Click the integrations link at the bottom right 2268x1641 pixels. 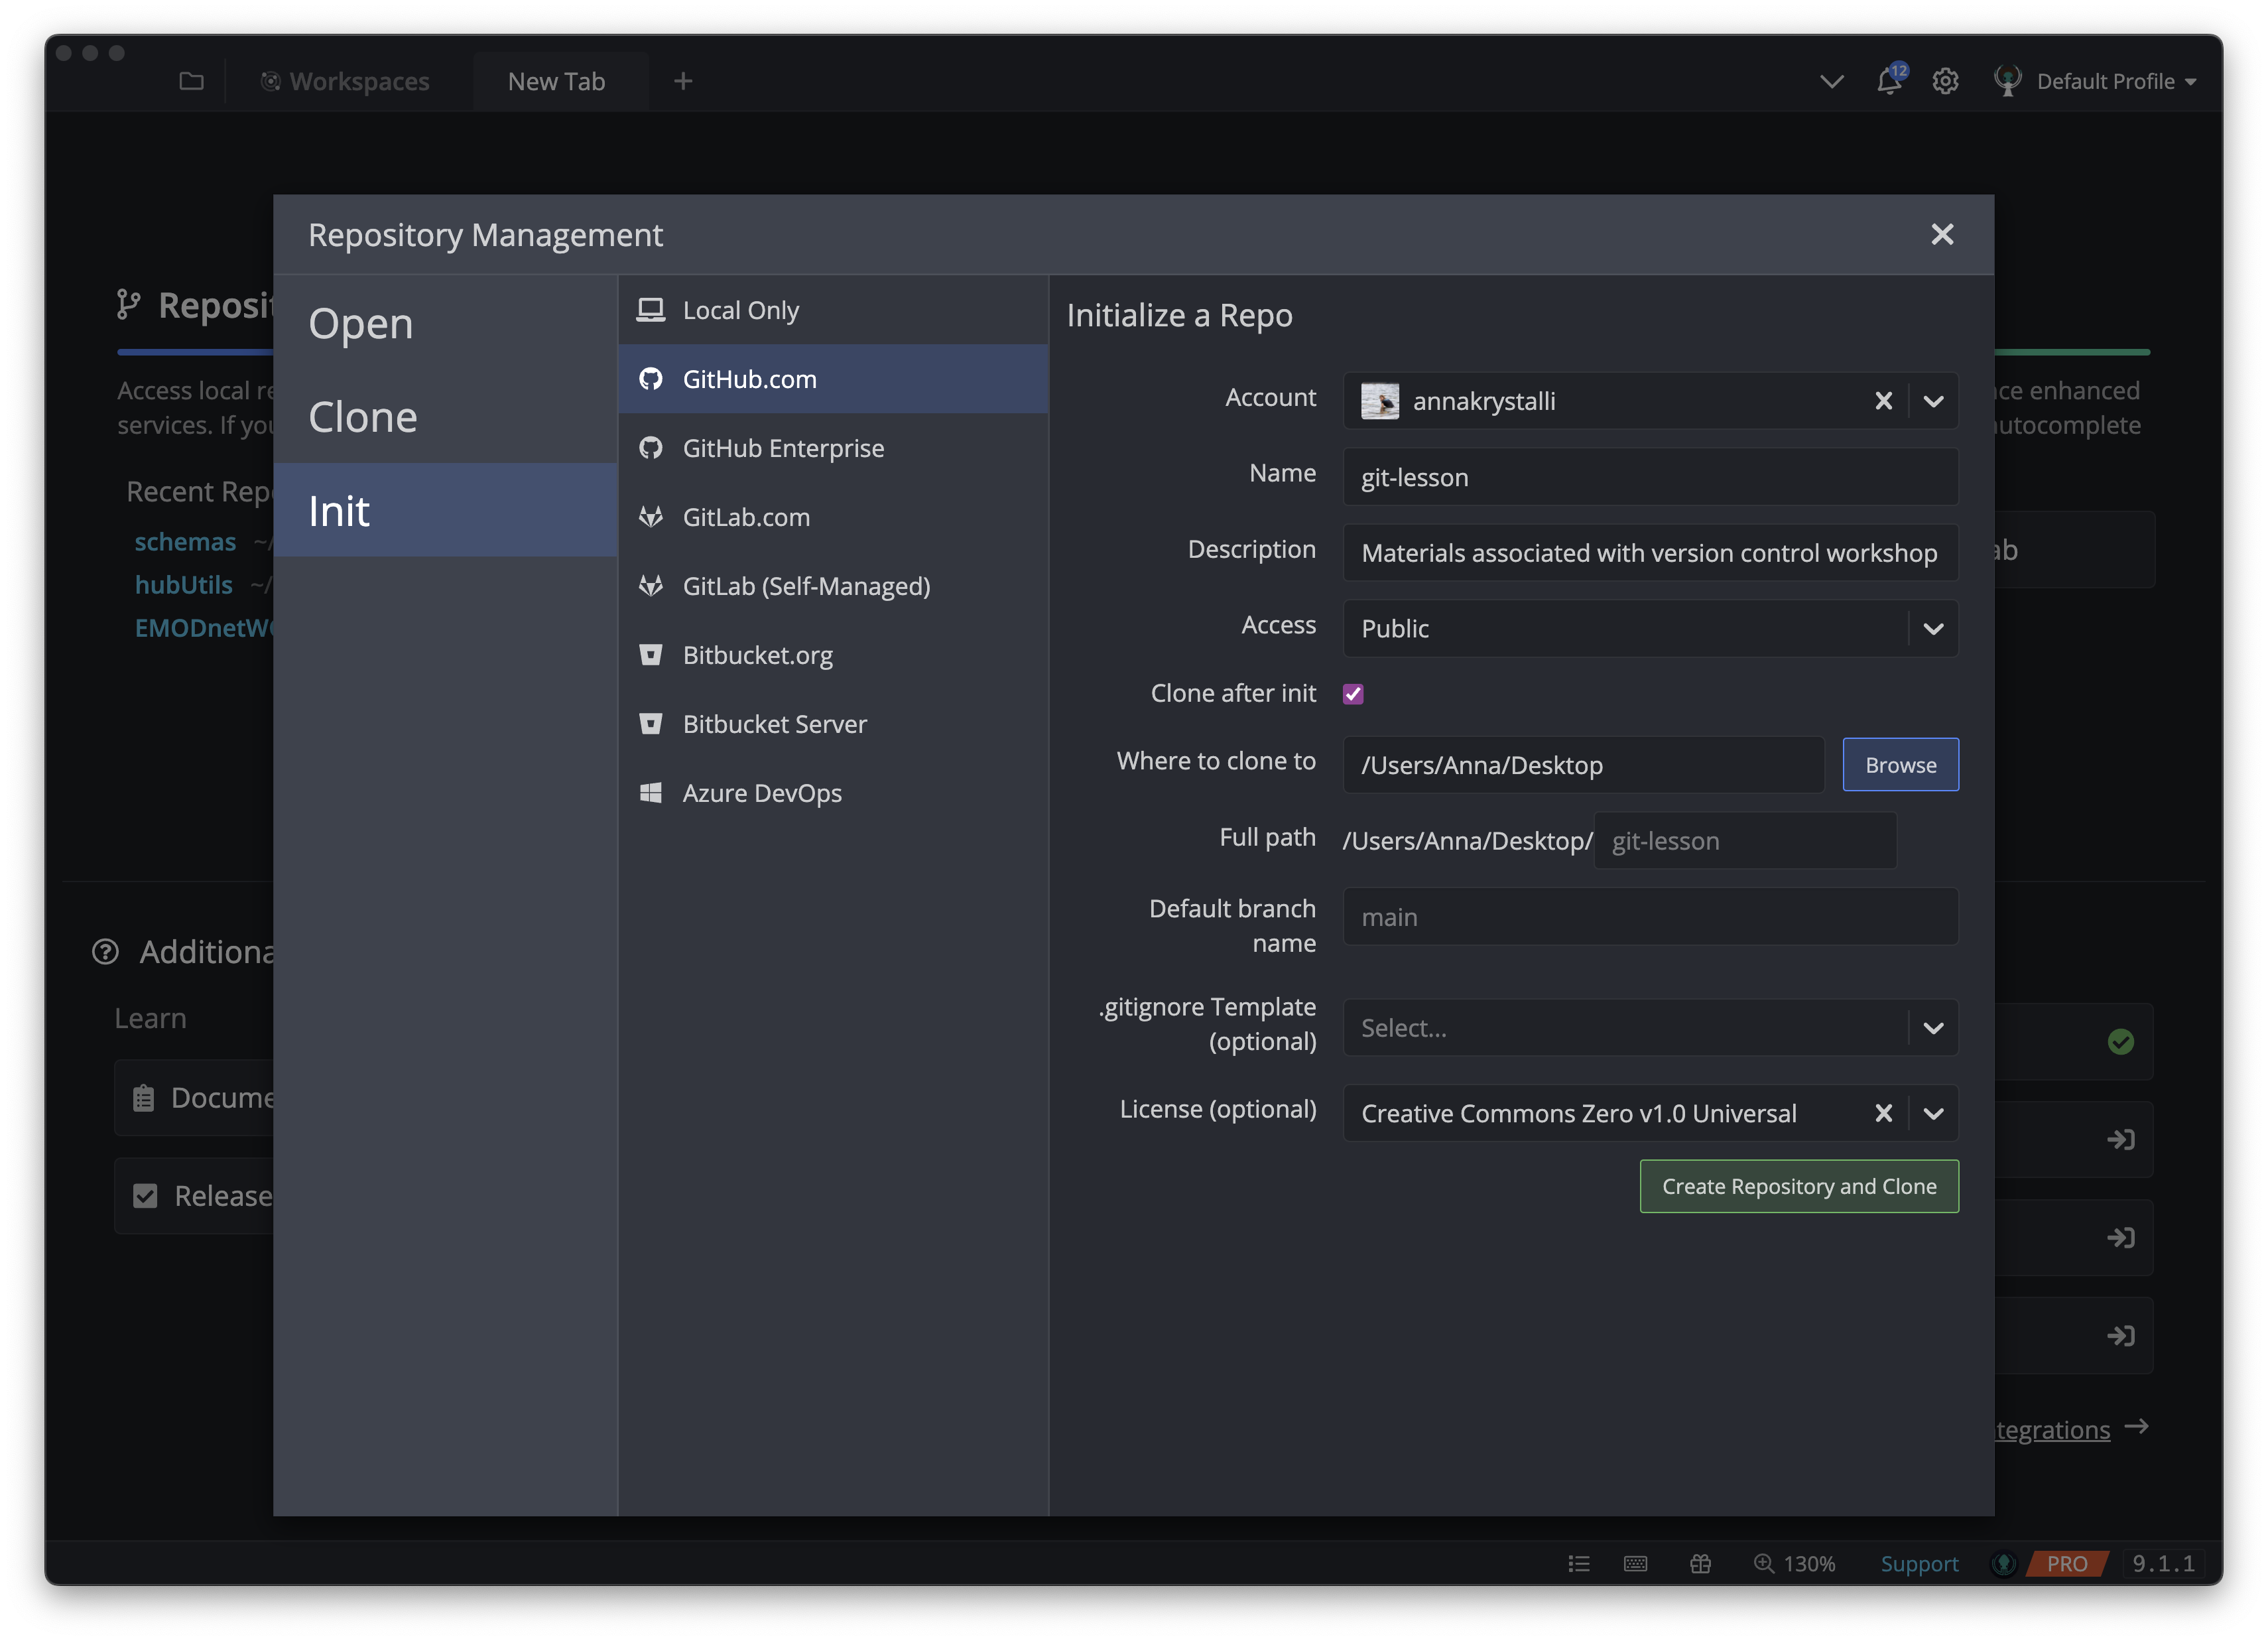click(2052, 1429)
